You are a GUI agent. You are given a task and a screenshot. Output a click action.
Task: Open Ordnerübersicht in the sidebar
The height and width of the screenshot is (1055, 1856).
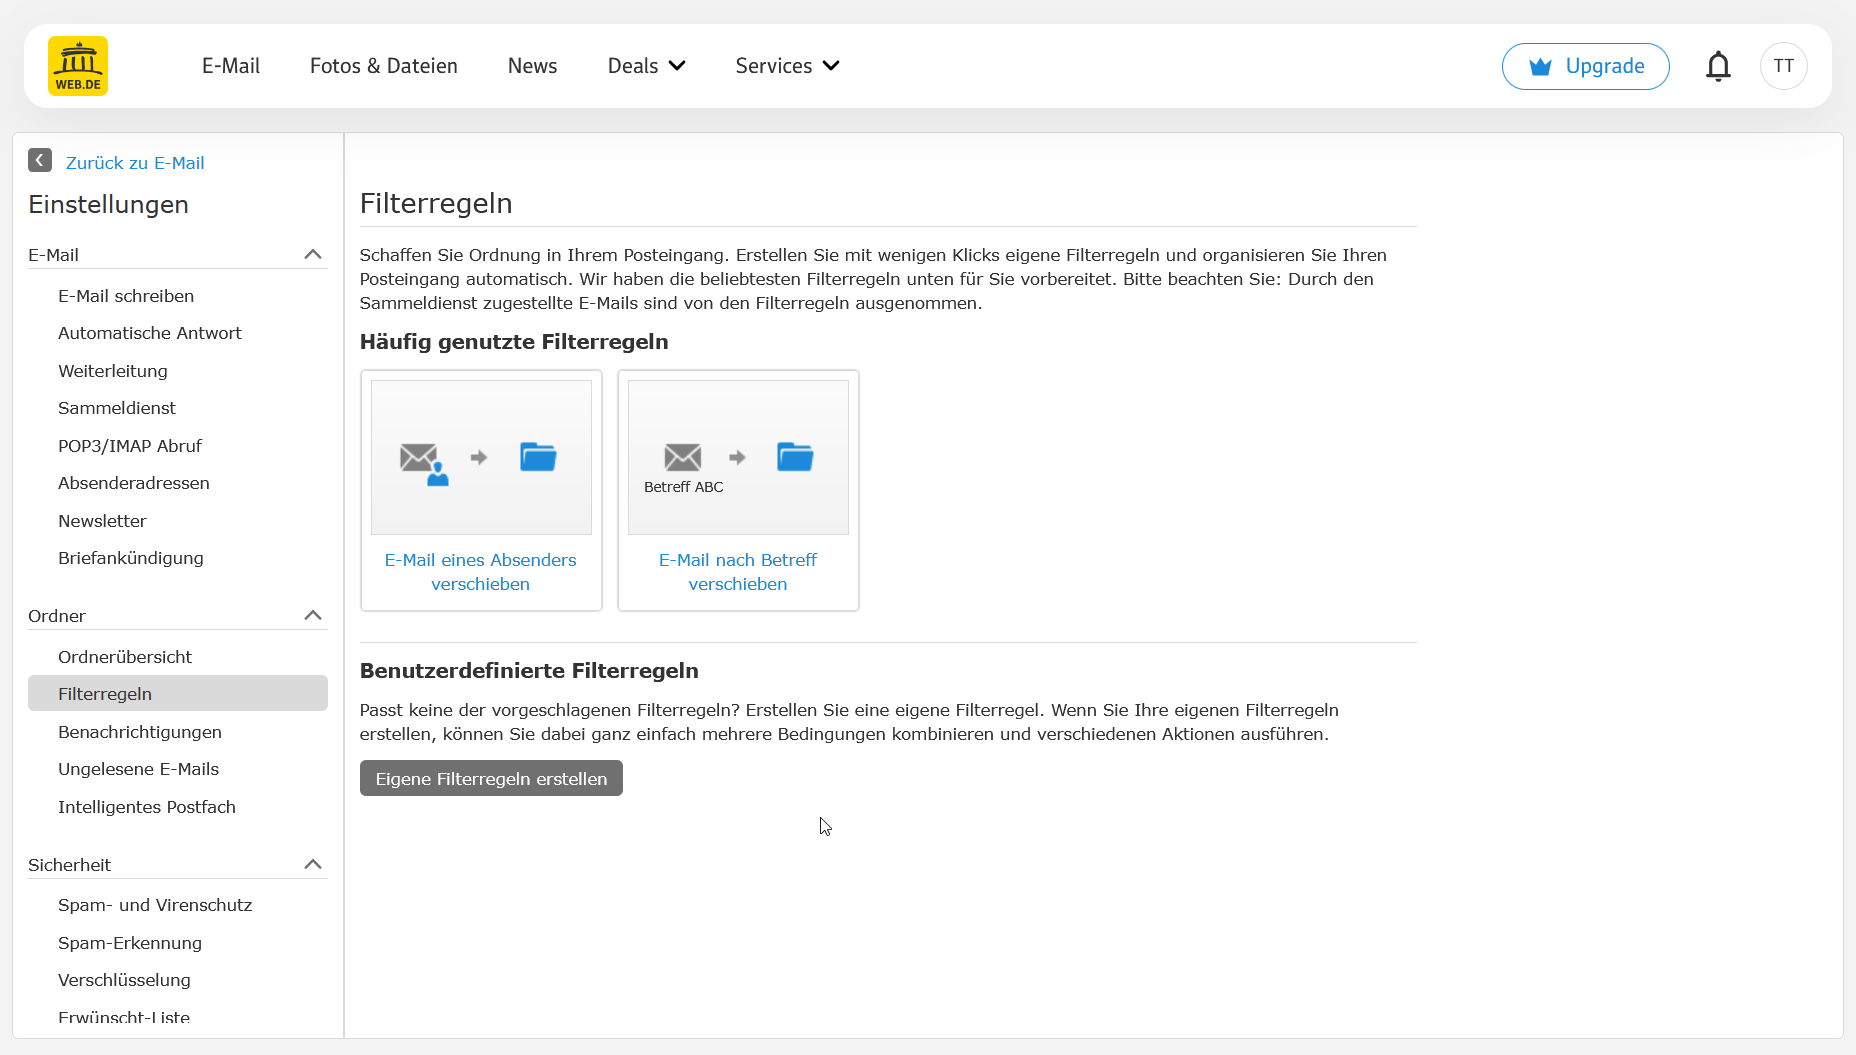click(125, 657)
